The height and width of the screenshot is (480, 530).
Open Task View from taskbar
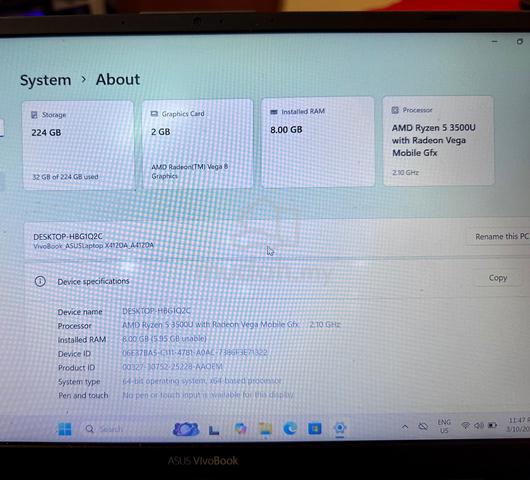coord(214,430)
